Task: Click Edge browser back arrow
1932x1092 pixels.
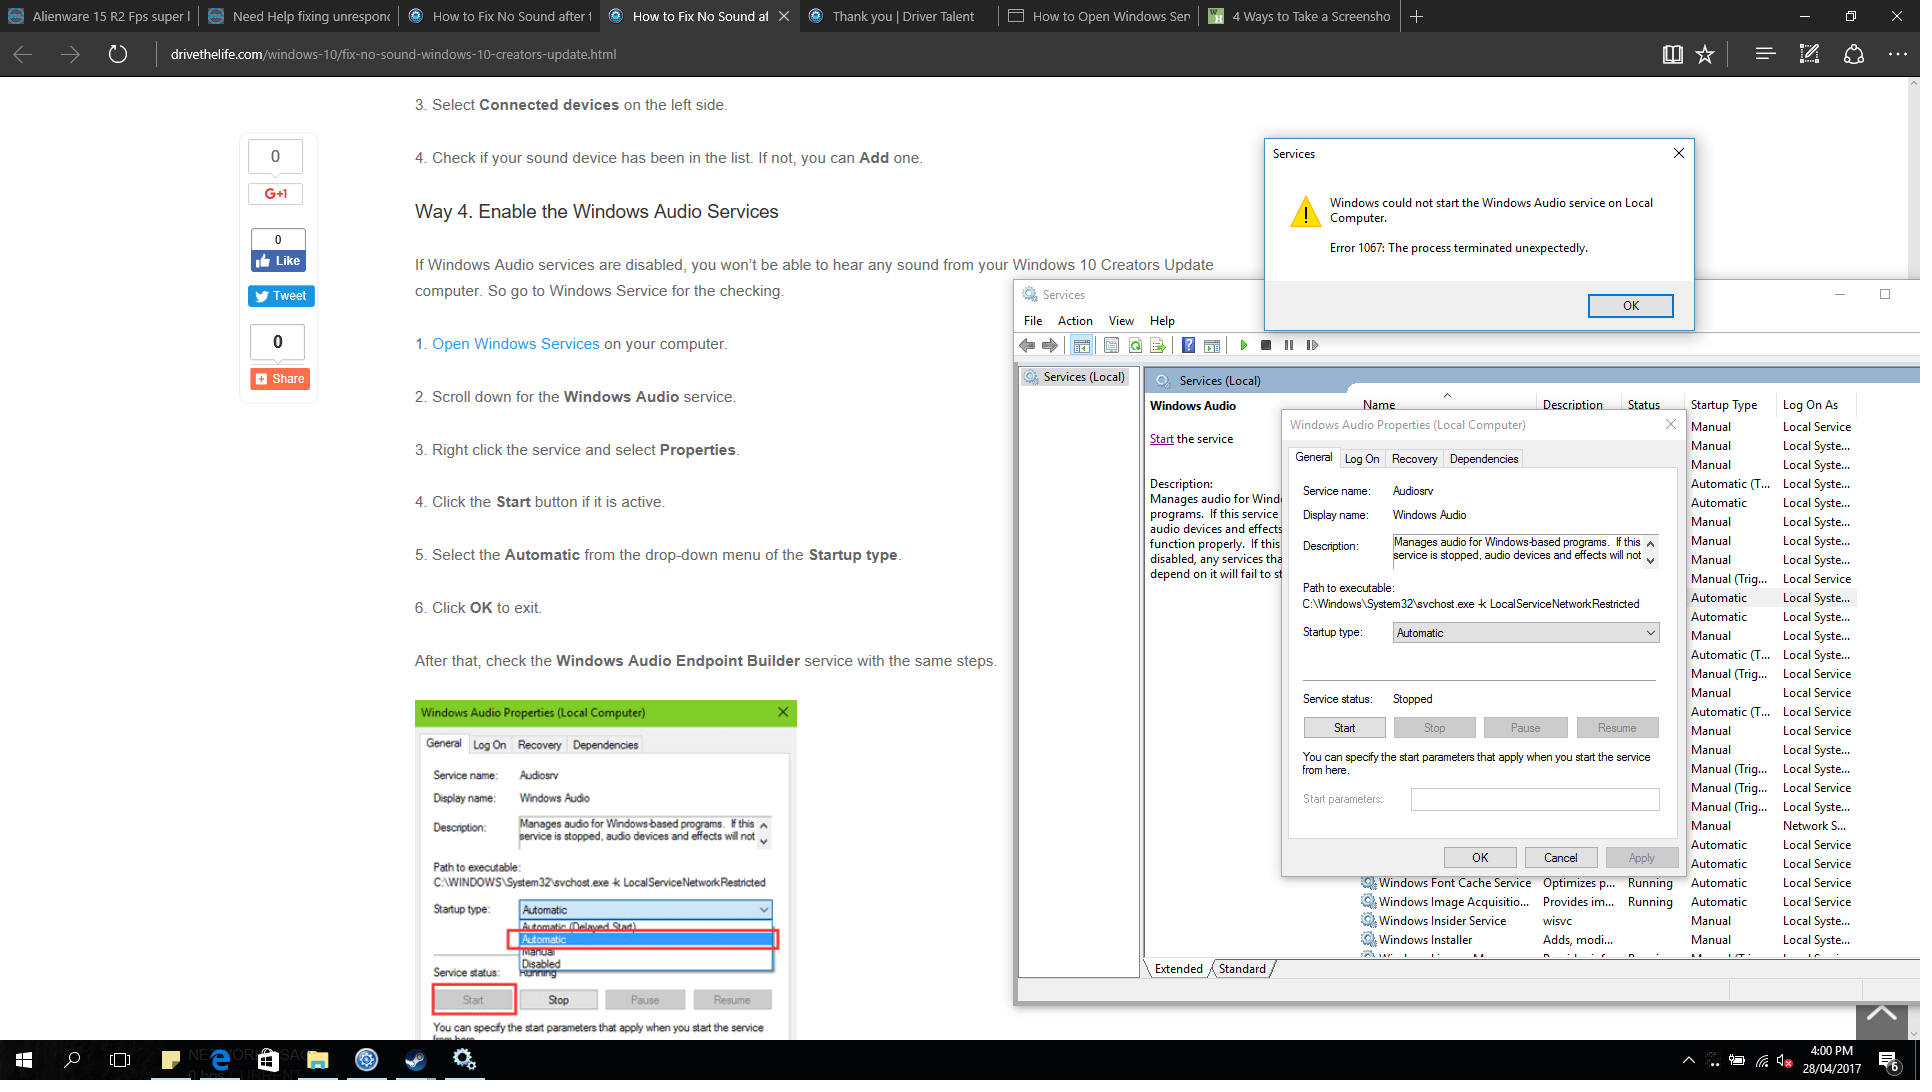Action: [x=23, y=55]
